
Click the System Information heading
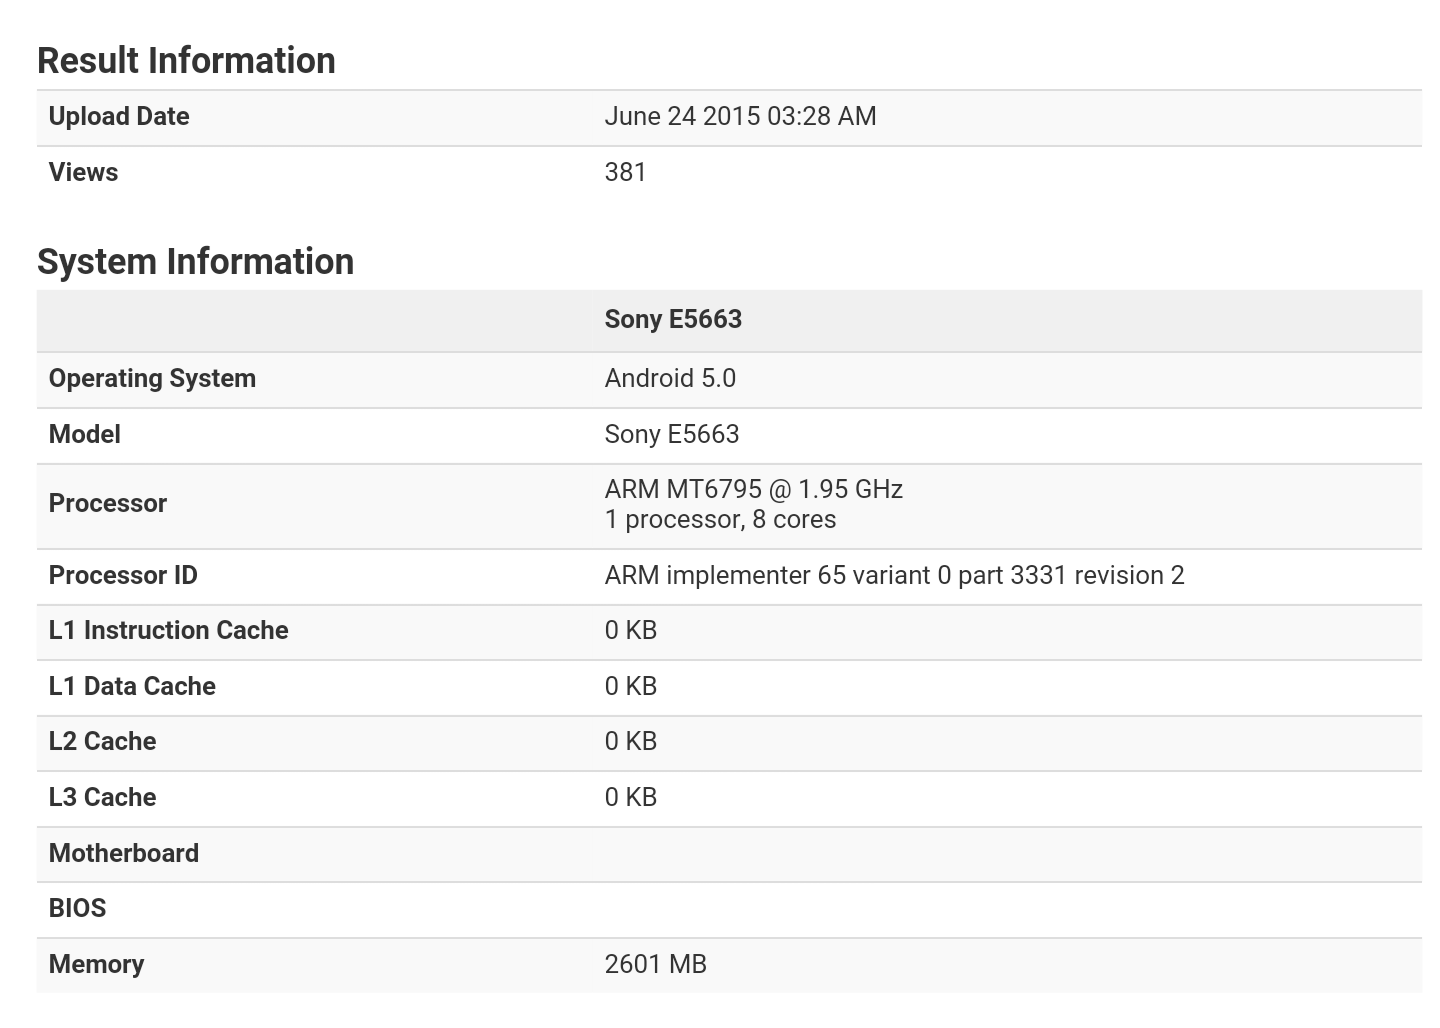196,262
